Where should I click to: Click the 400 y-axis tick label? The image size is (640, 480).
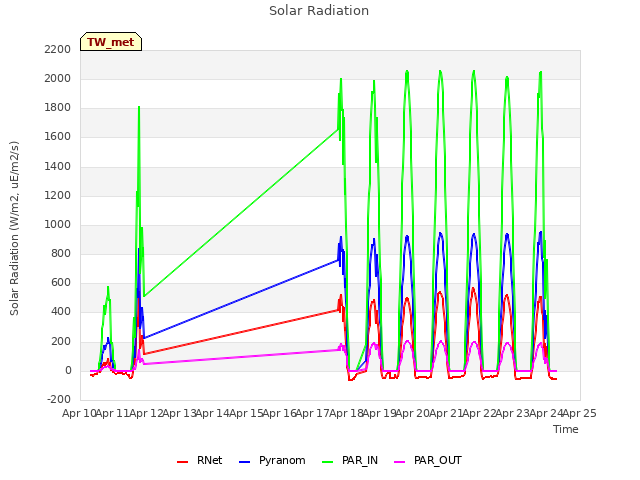point(61,312)
